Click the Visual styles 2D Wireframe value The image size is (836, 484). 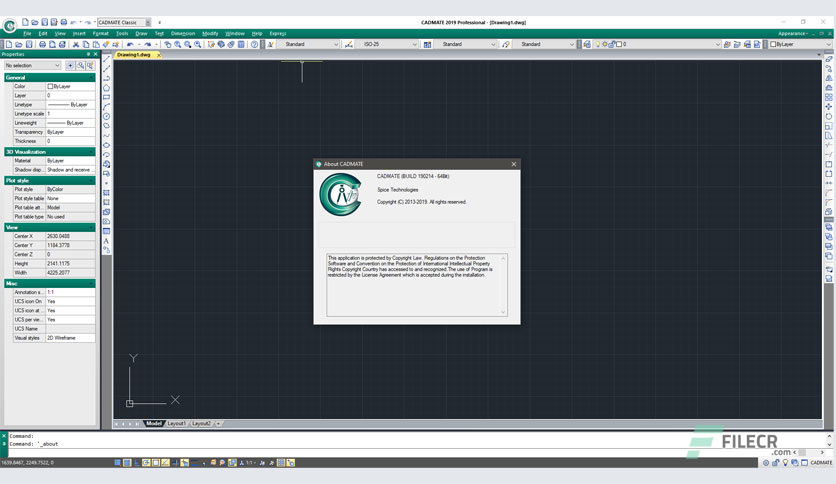(x=70, y=338)
